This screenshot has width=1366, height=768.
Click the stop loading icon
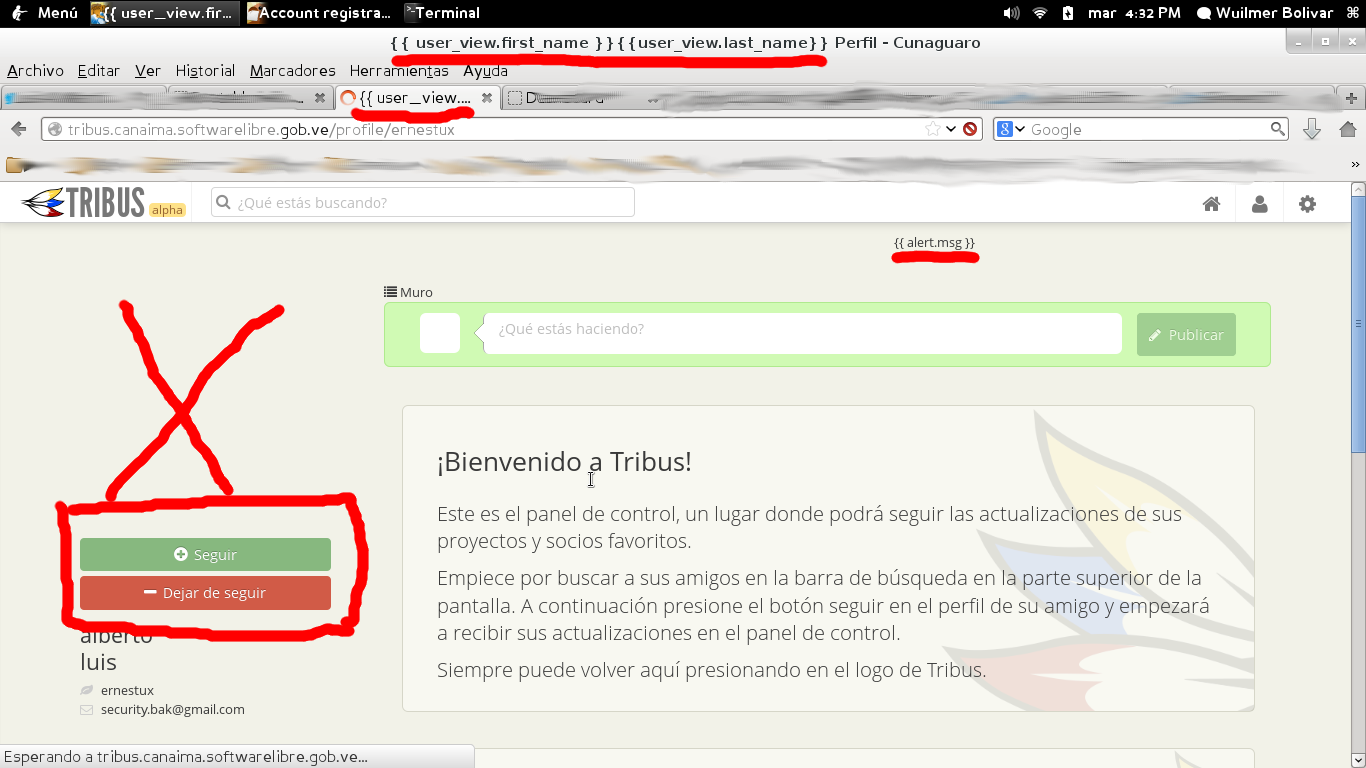[x=970, y=129]
